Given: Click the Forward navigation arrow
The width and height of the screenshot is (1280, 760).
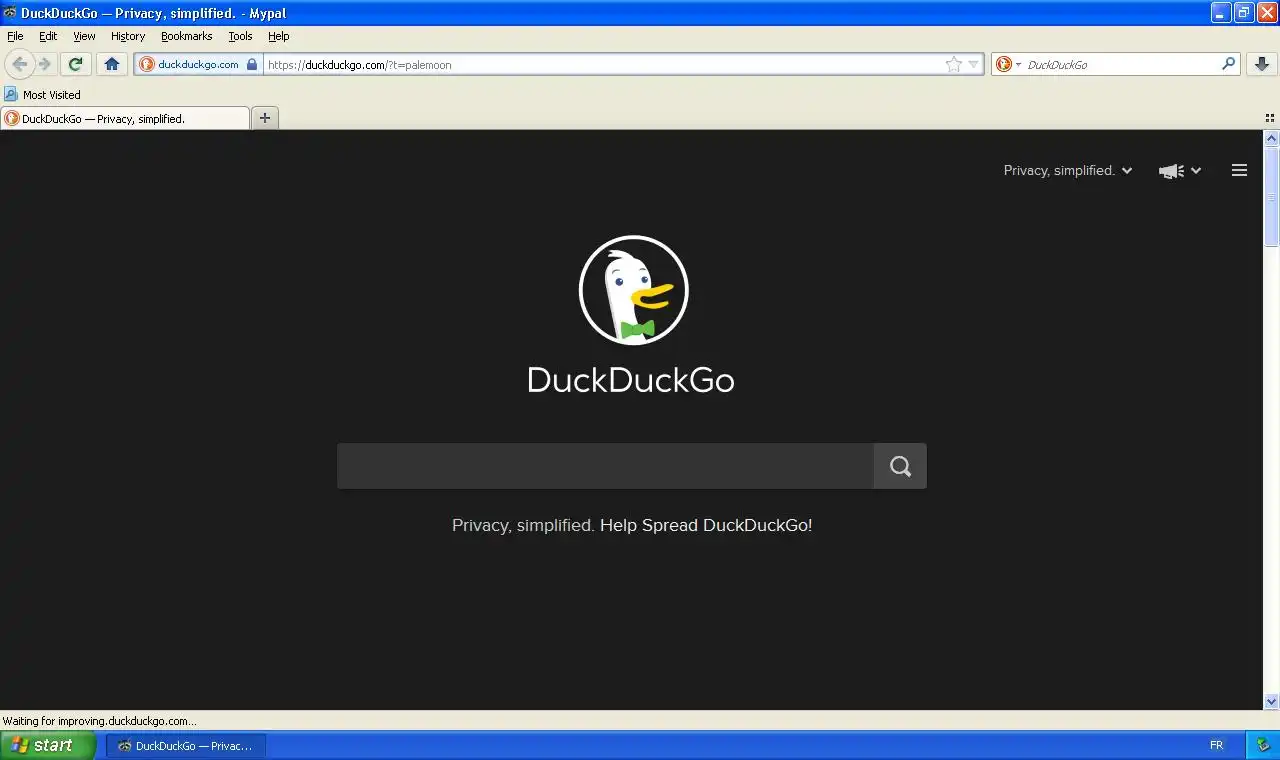Looking at the screenshot, I should pos(45,64).
